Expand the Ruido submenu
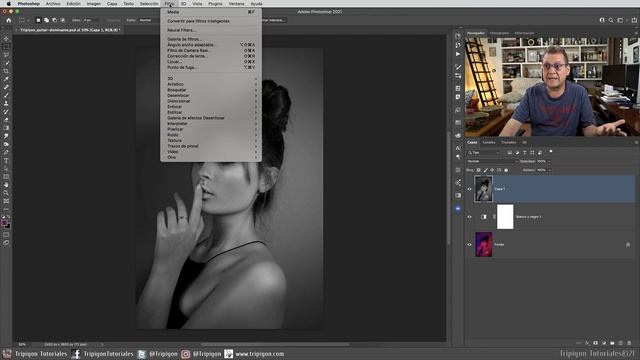 pyautogui.click(x=211, y=135)
